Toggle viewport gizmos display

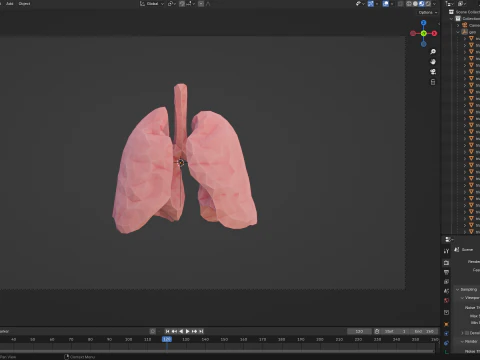(371, 4)
